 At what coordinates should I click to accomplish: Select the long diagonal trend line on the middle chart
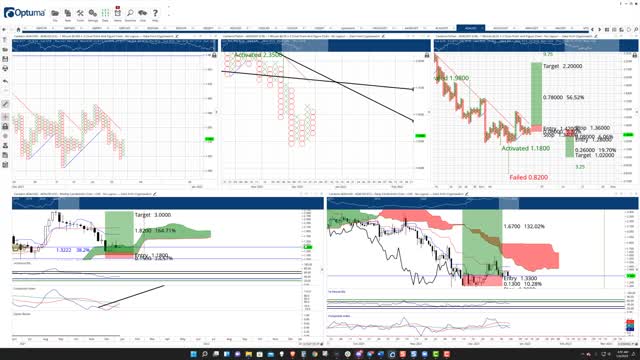[x=347, y=87]
